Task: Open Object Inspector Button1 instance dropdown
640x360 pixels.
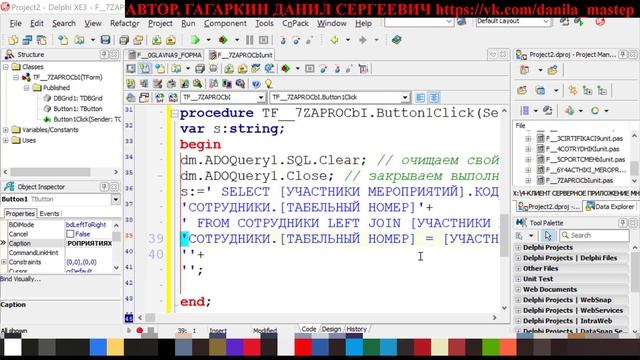Action: (x=116, y=200)
